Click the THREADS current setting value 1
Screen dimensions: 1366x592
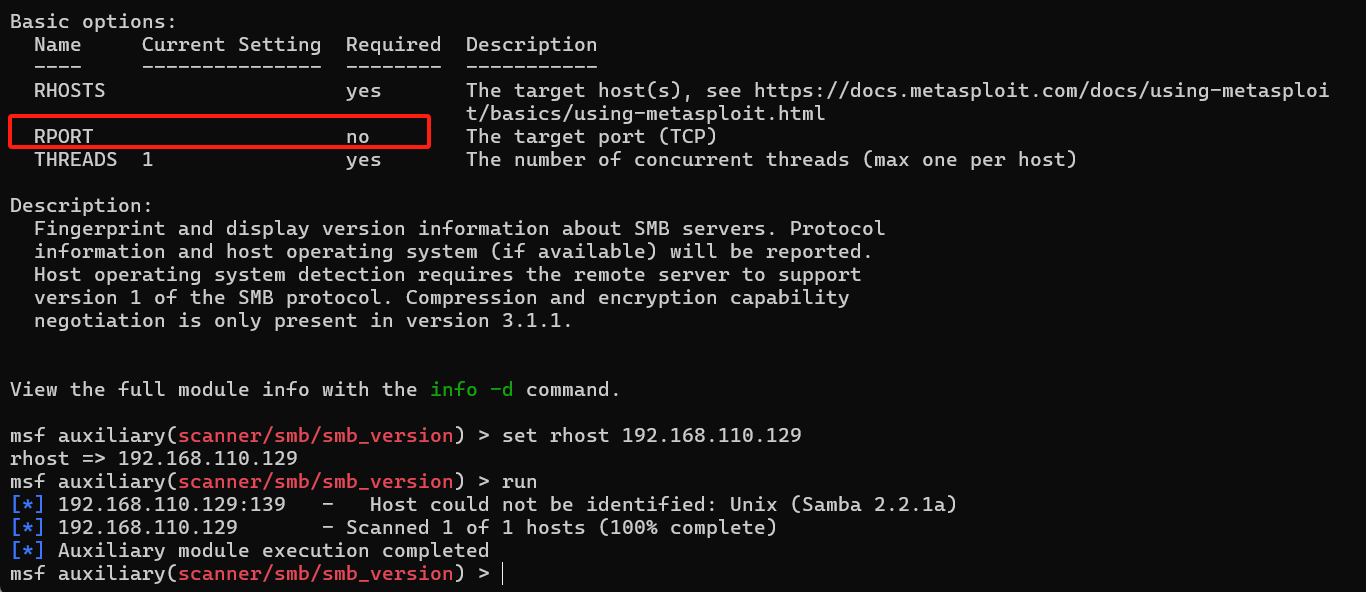click(x=148, y=159)
